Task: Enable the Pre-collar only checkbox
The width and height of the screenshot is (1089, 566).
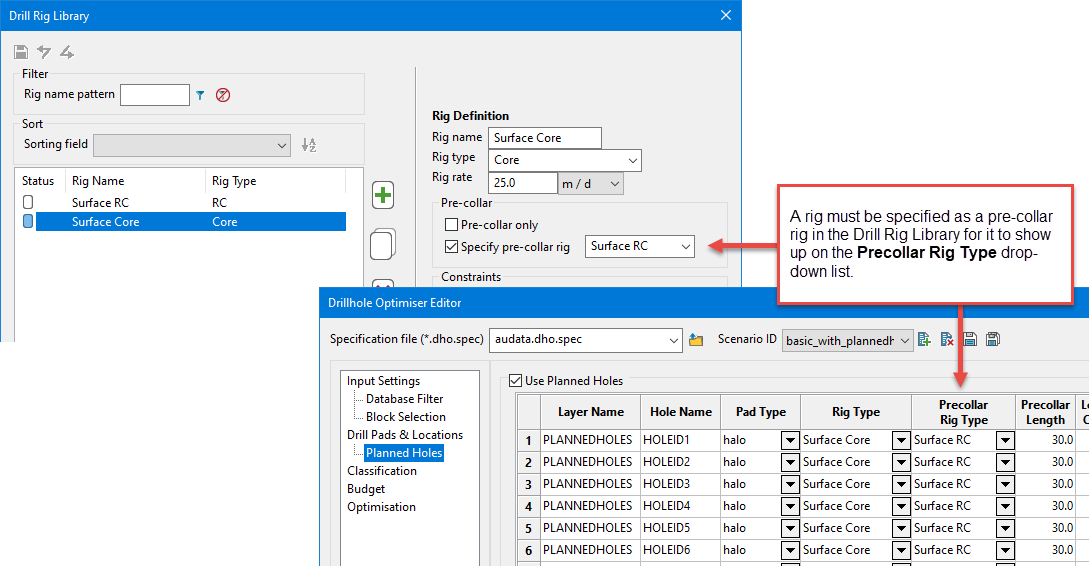Action: tap(452, 225)
